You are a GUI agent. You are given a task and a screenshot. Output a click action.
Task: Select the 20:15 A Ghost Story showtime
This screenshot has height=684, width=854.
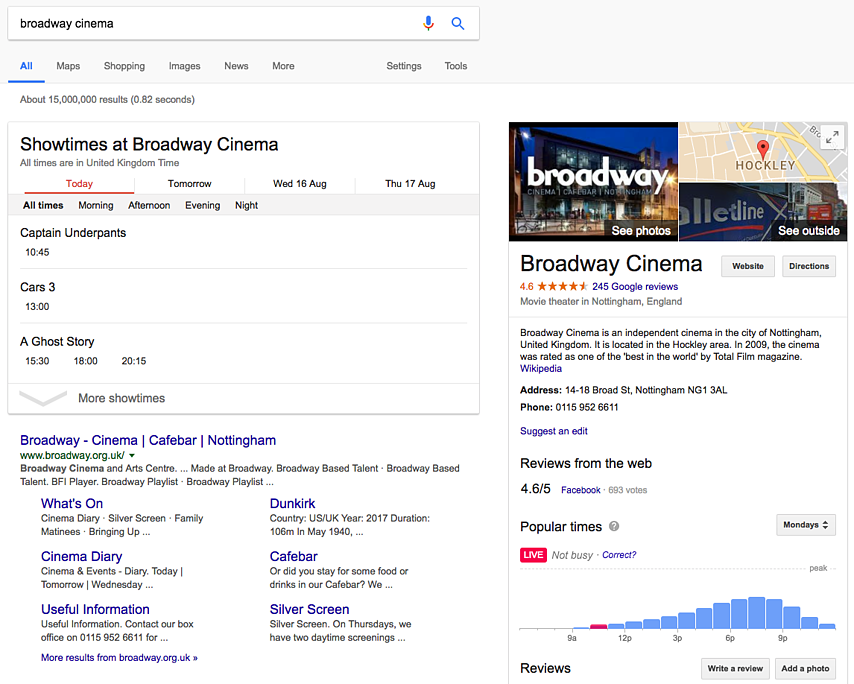(134, 361)
